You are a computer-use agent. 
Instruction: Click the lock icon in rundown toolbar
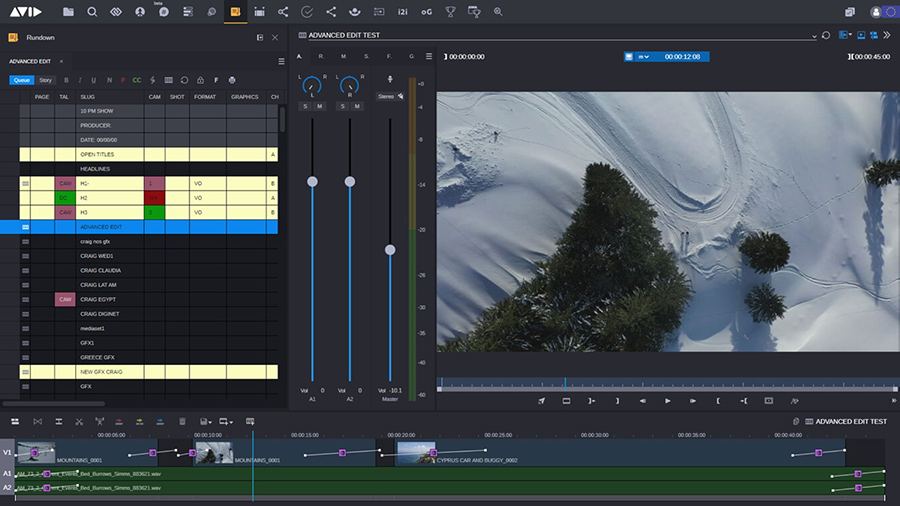200,80
